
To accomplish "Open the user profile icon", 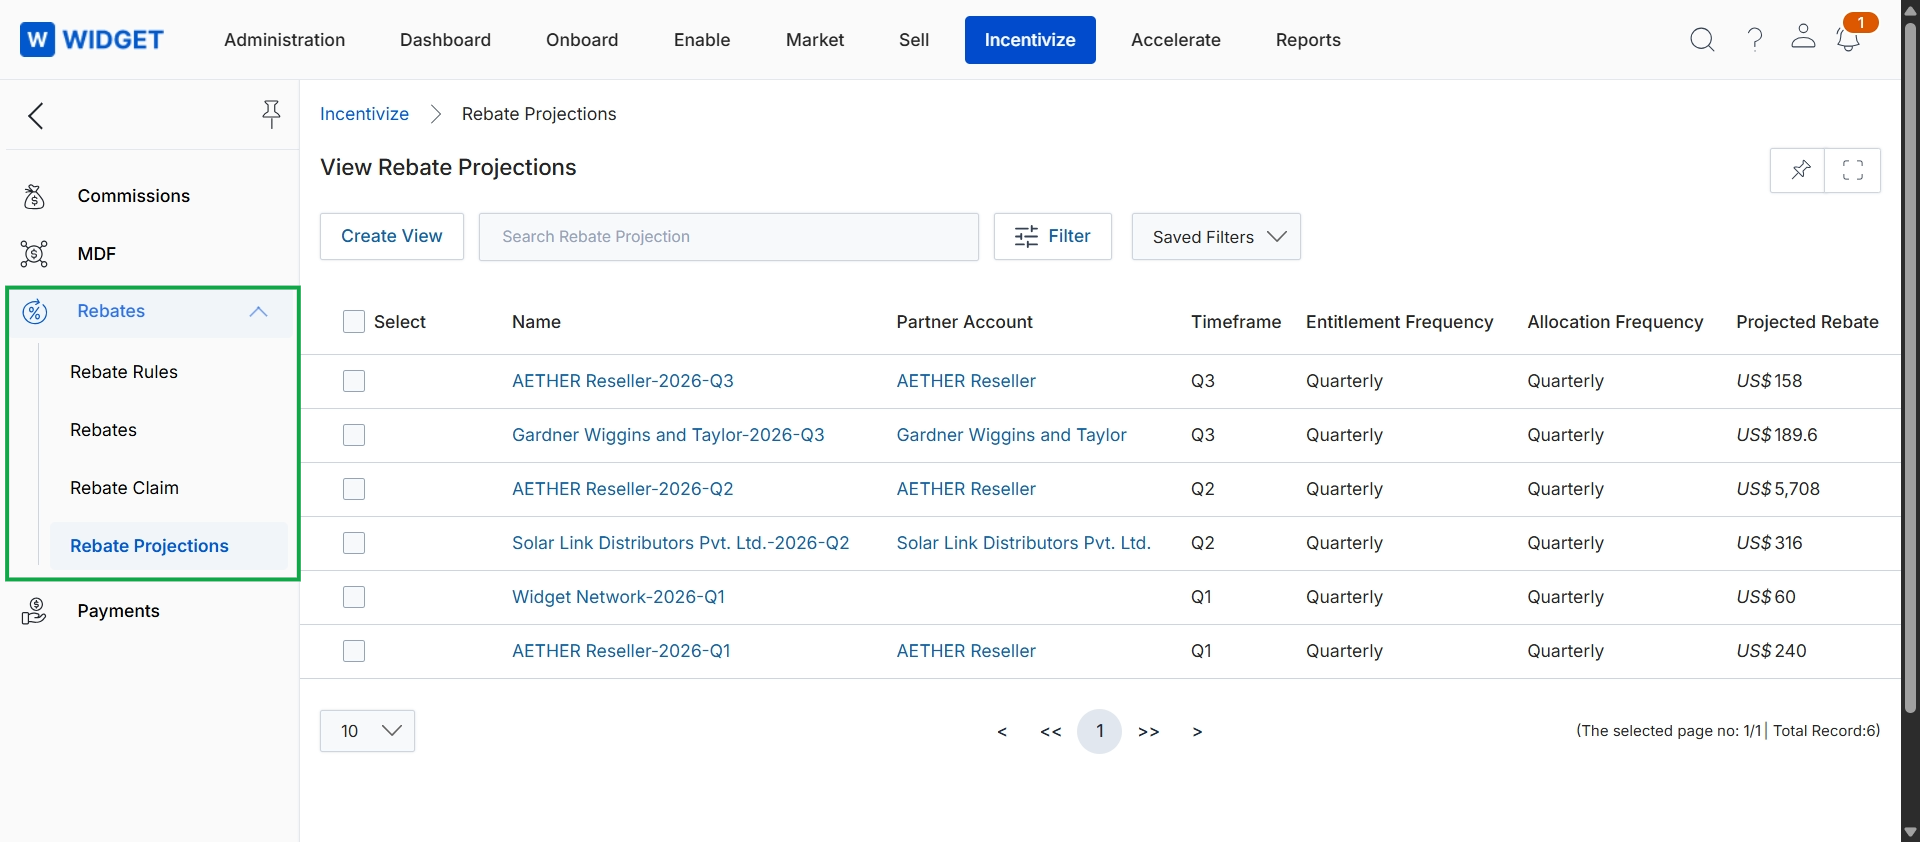I will (x=1803, y=37).
